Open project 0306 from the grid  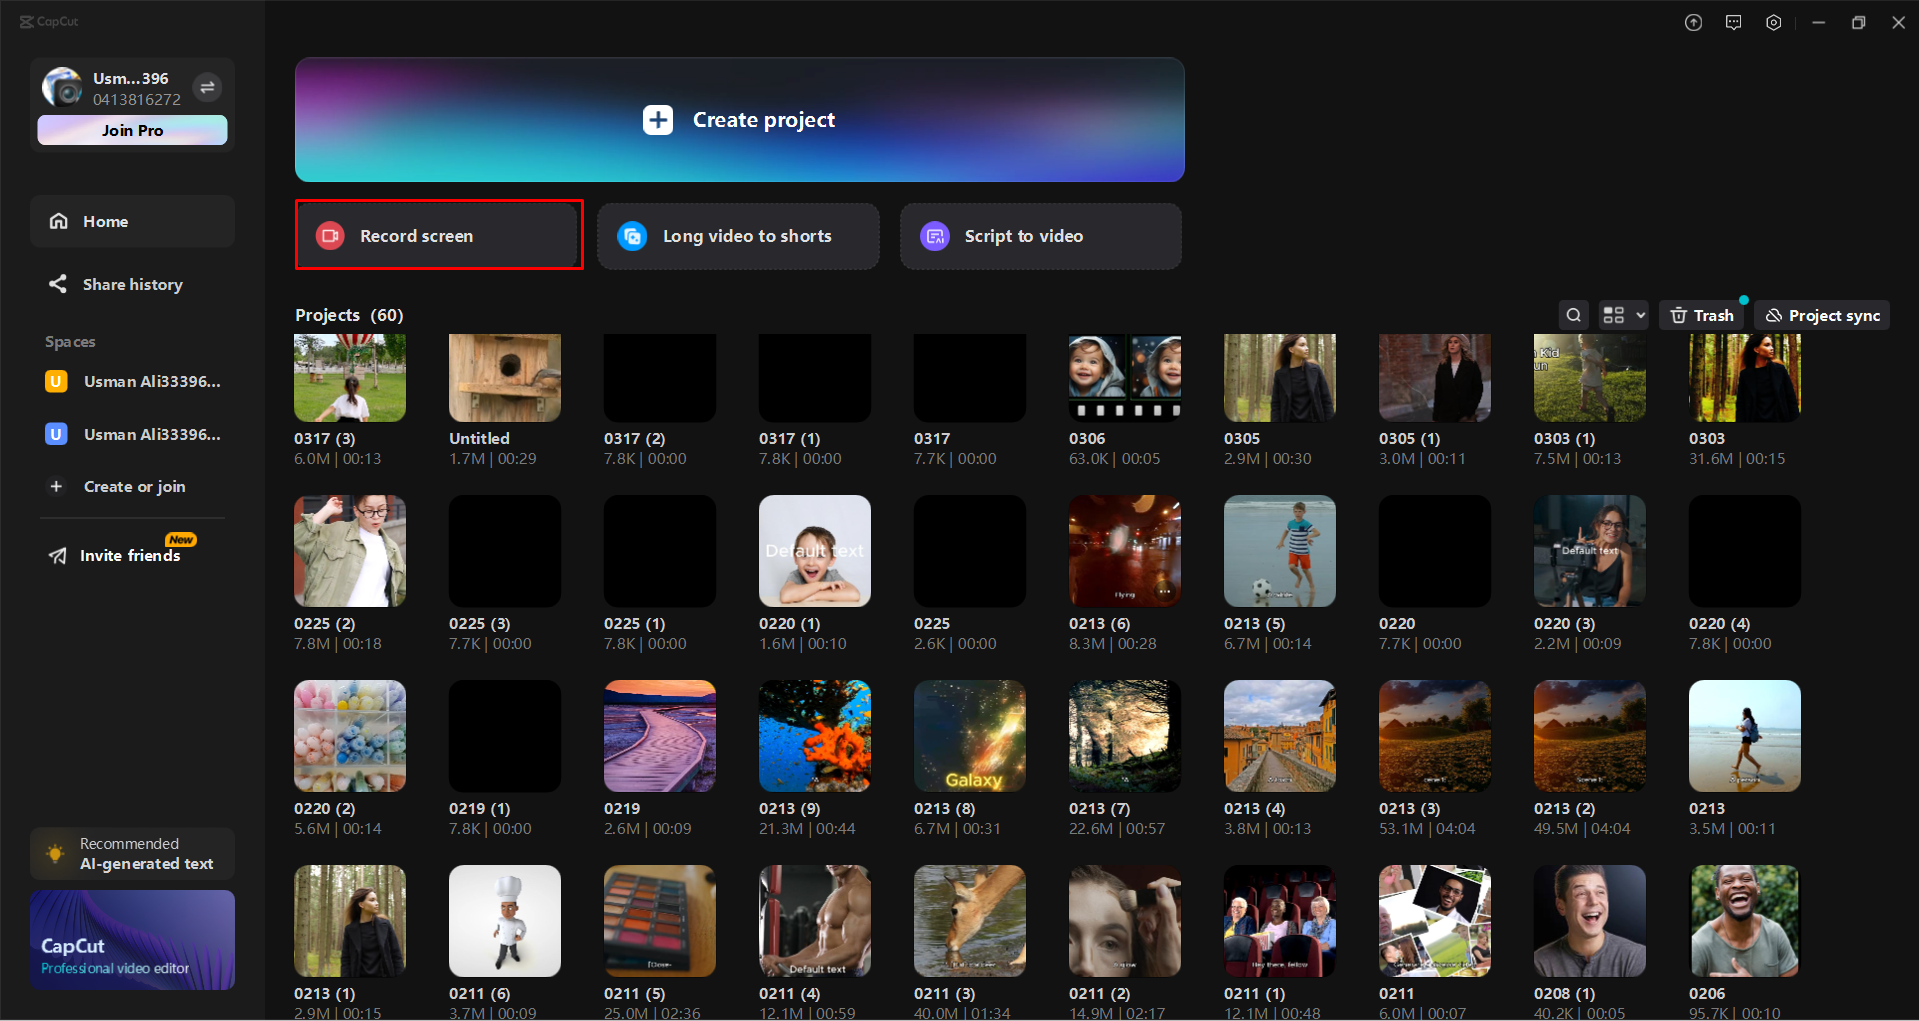[1124, 377]
